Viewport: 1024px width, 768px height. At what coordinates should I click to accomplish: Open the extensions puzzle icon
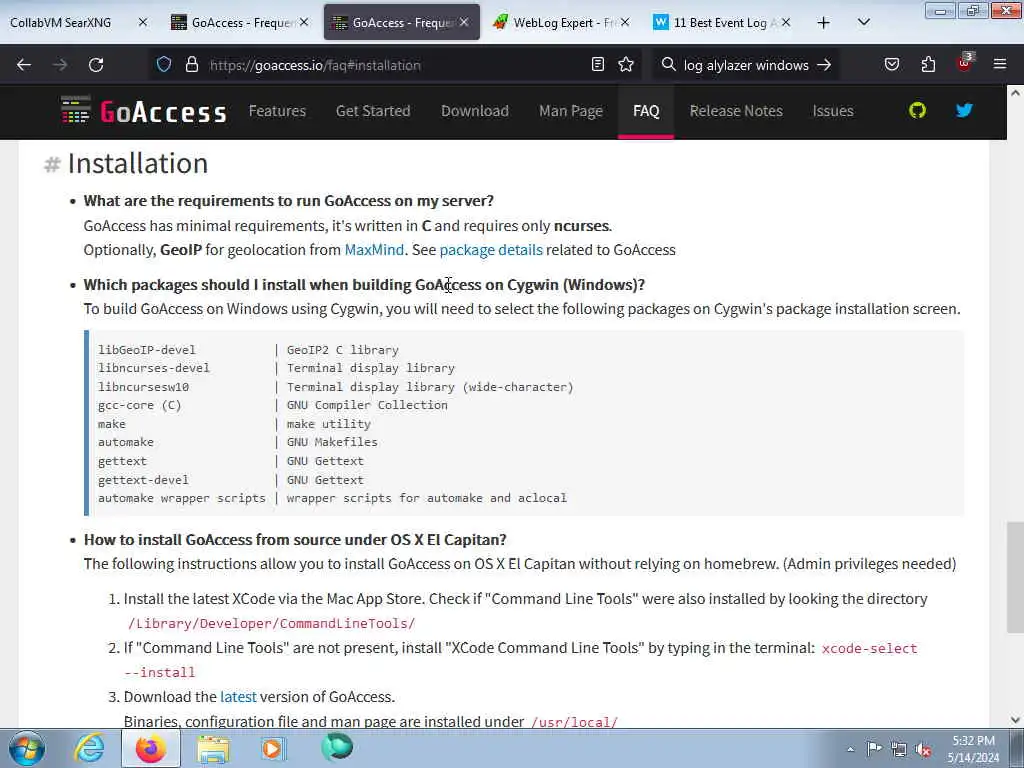click(928, 65)
